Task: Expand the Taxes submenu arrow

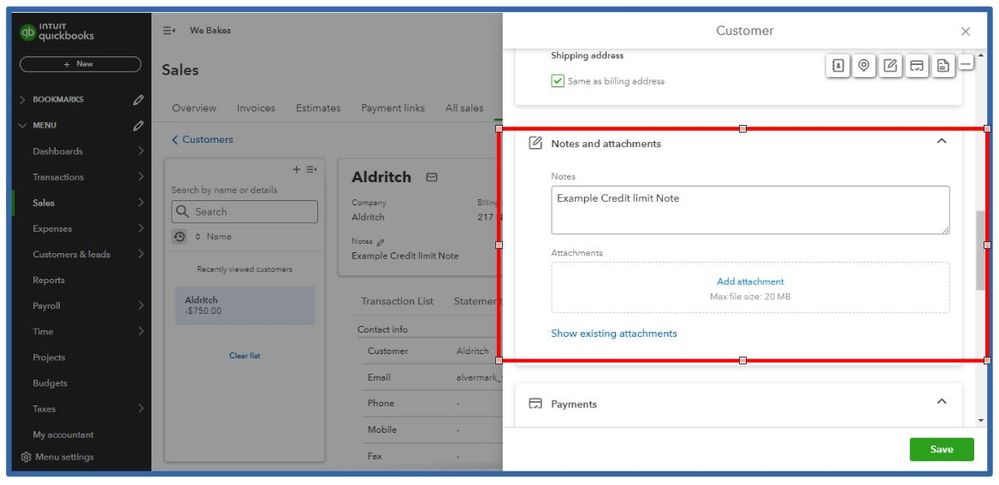Action: 140,409
